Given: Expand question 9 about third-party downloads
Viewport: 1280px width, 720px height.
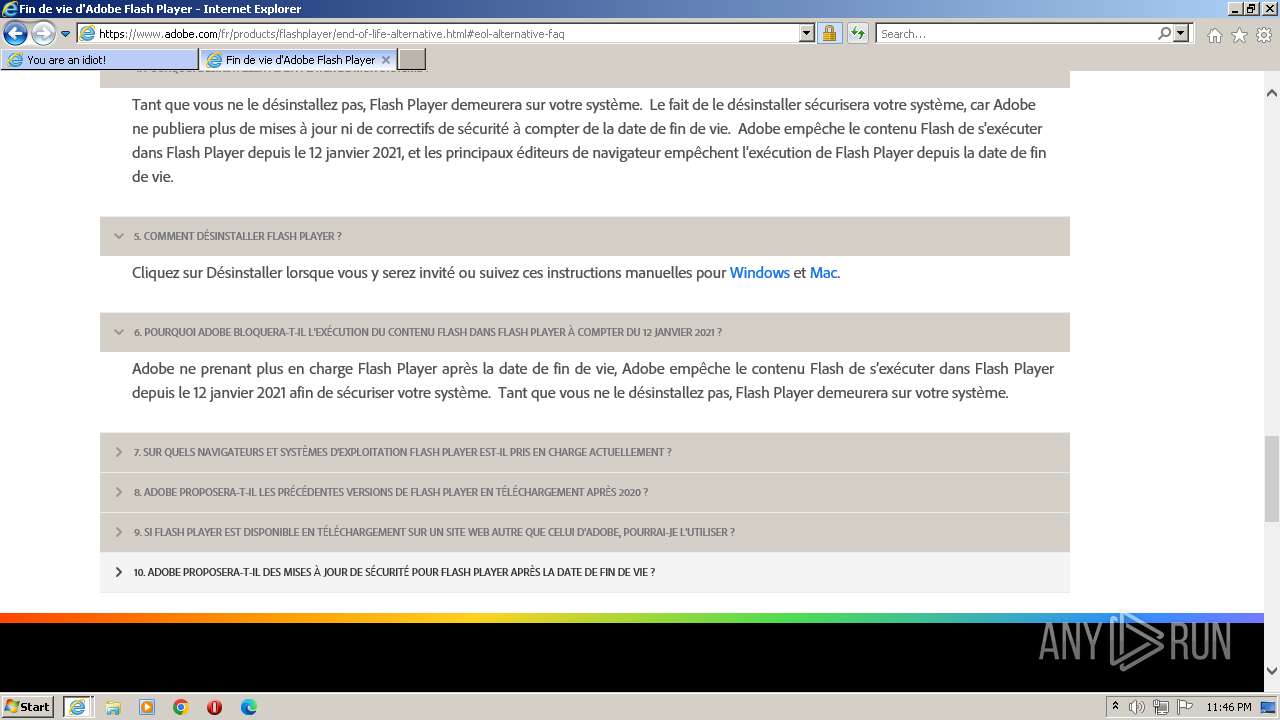Looking at the screenshot, I should point(585,532).
